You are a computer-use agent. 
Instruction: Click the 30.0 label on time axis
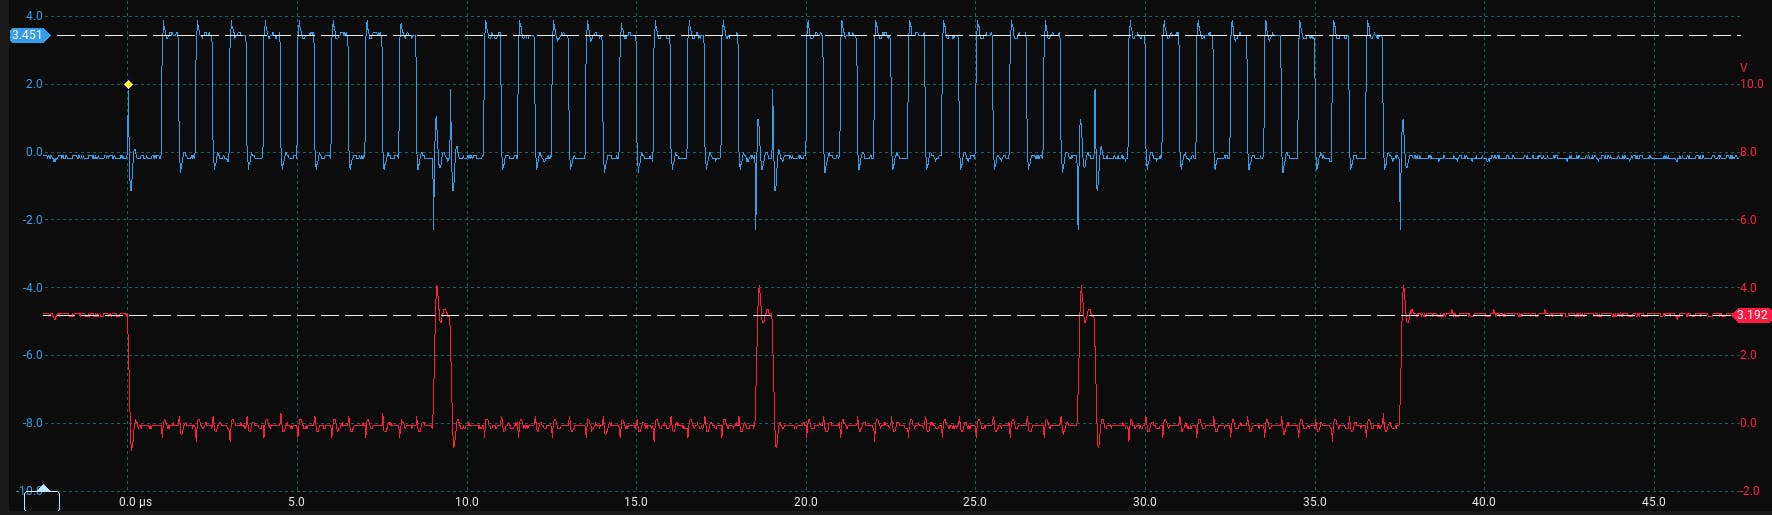tap(1144, 502)
